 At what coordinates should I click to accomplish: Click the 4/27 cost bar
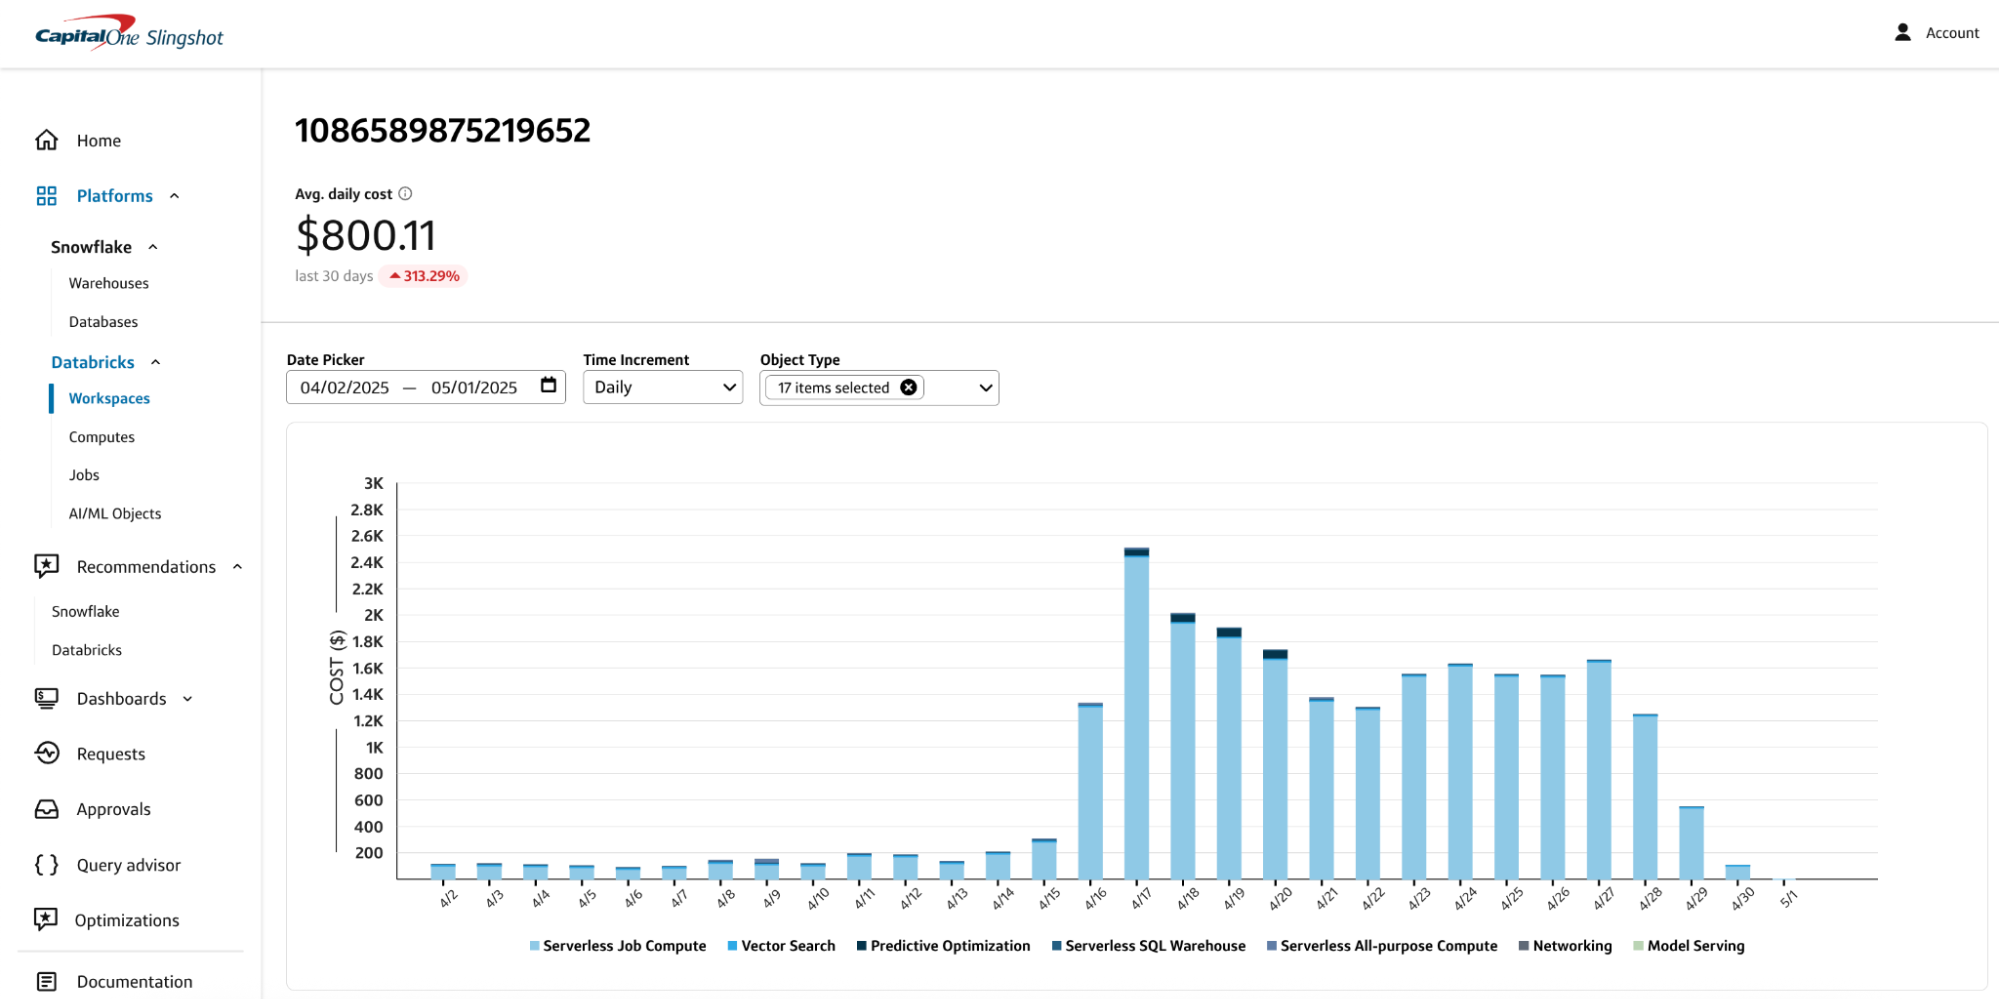click(x=1599, y=769)
